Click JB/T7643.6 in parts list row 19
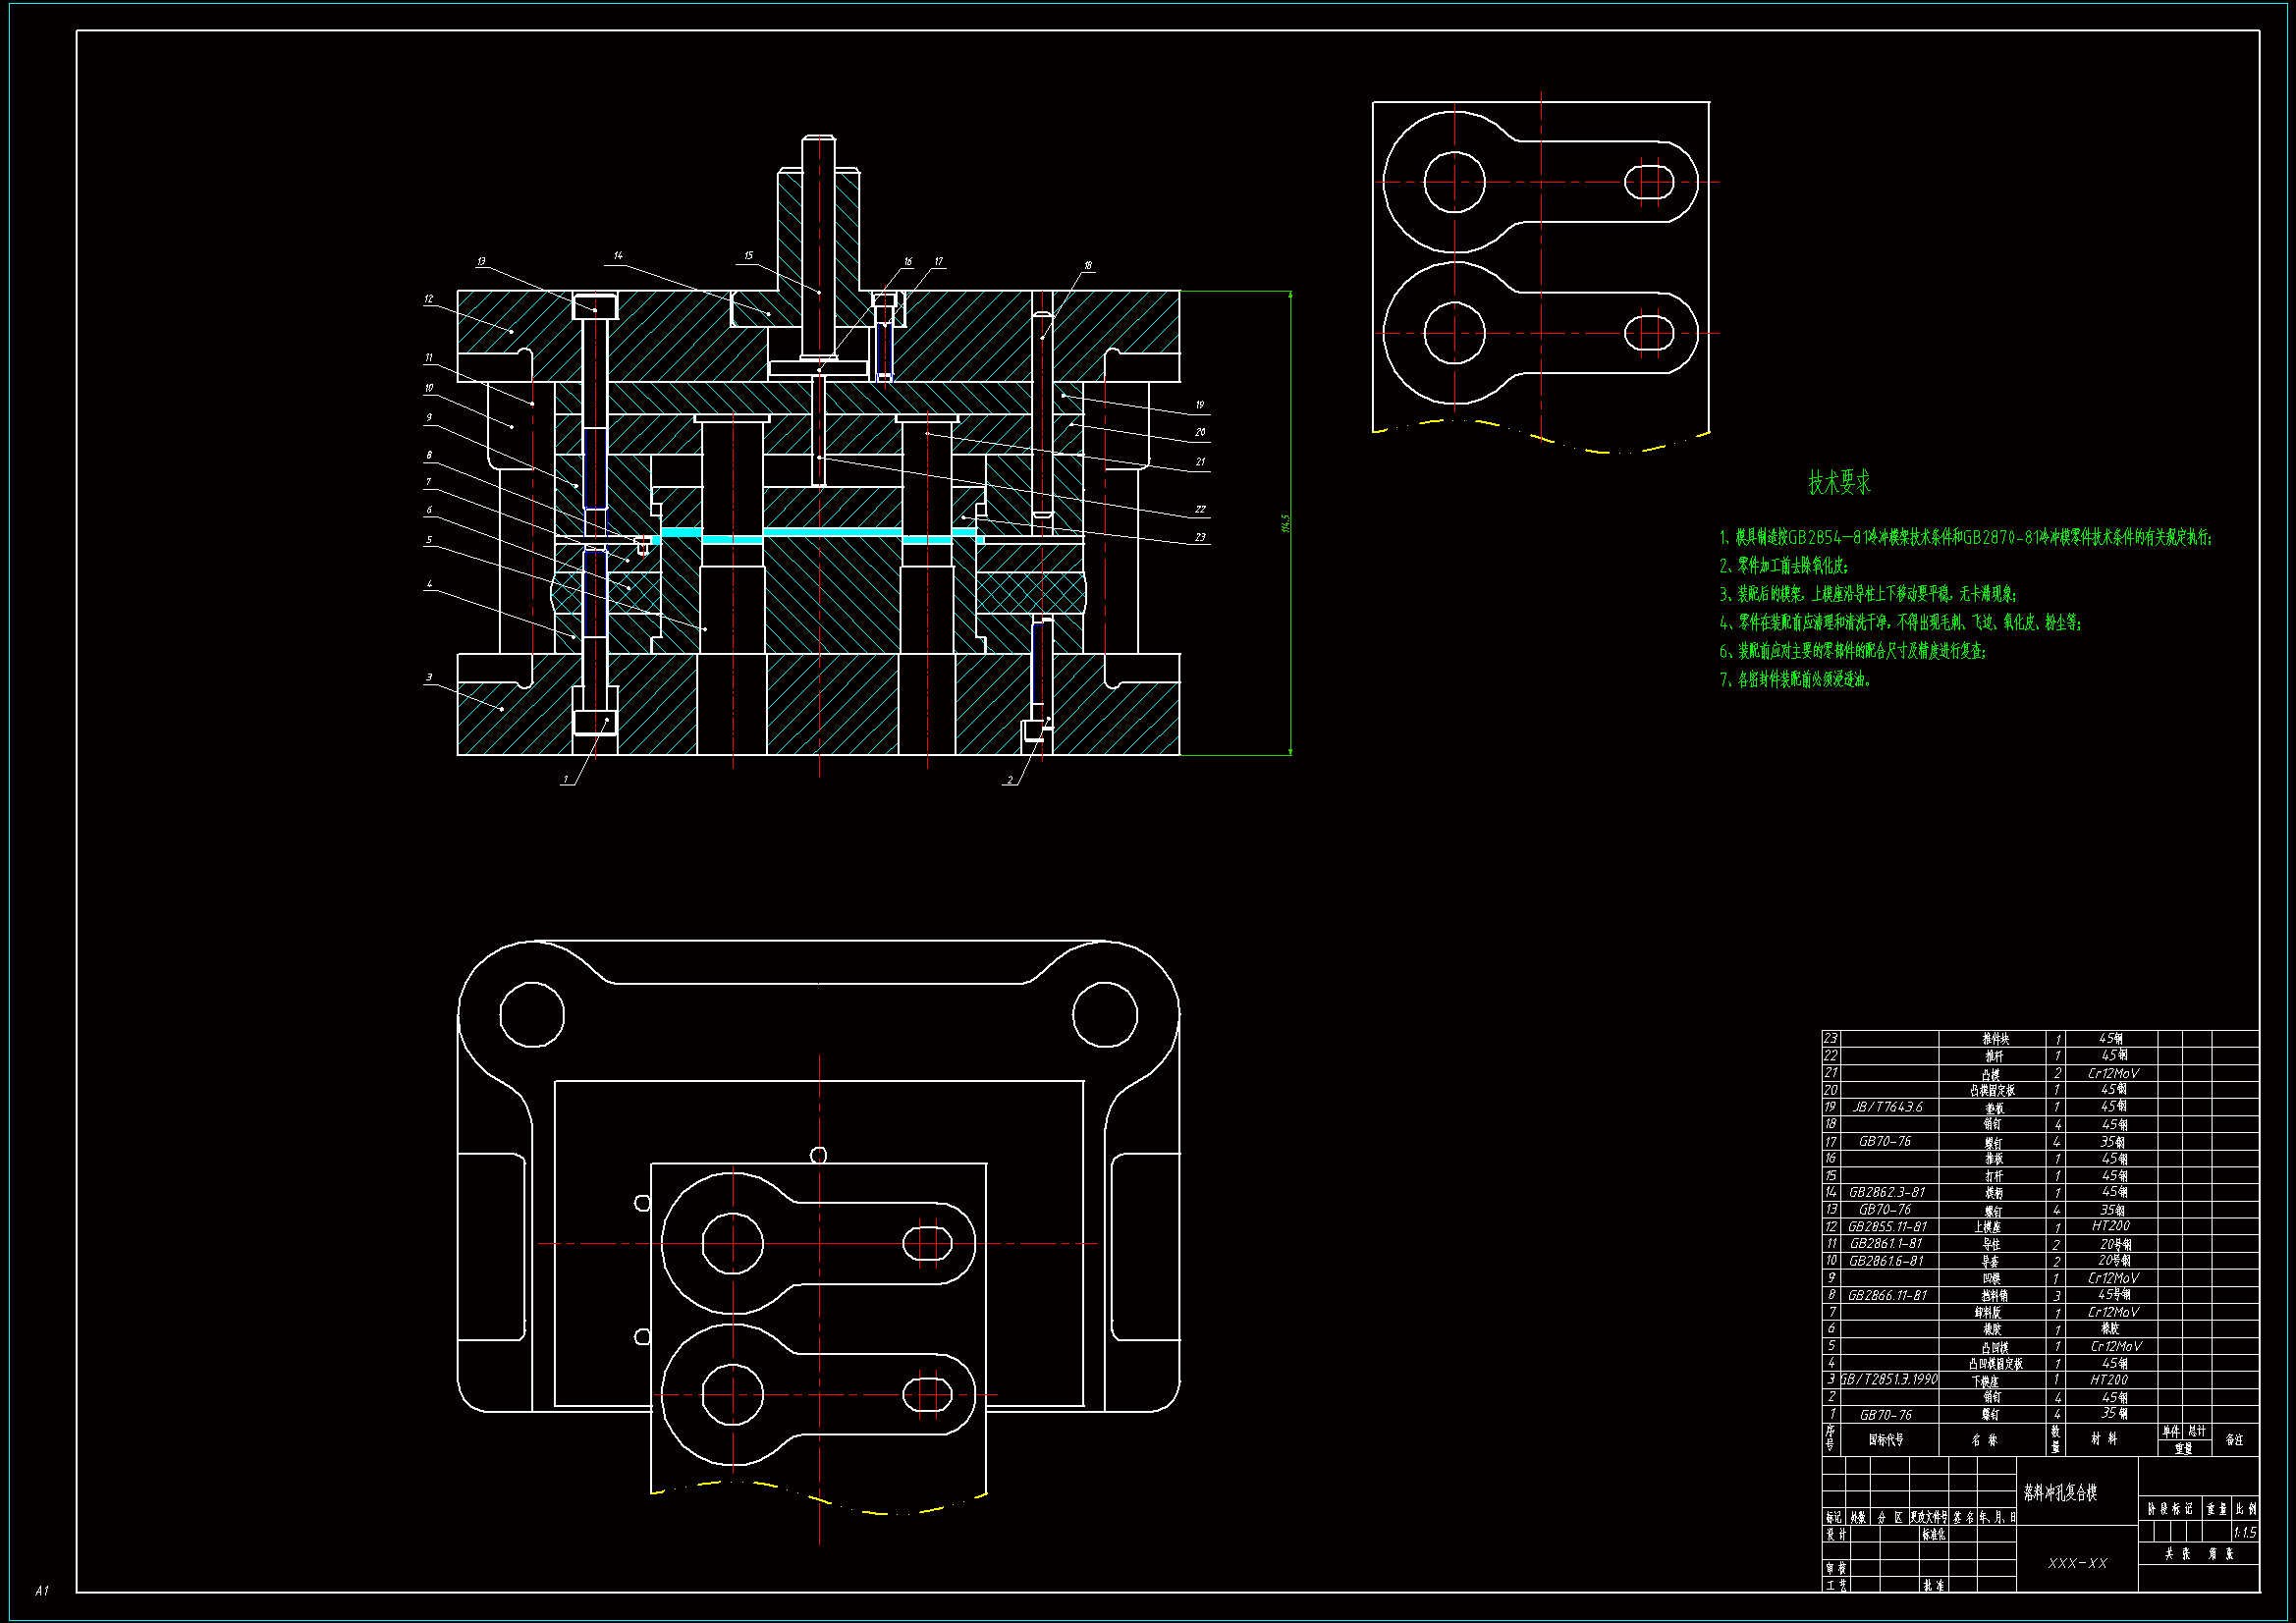Image resolution: width=2296 pixels, height=1623 pixels. coord(1887,1107)
